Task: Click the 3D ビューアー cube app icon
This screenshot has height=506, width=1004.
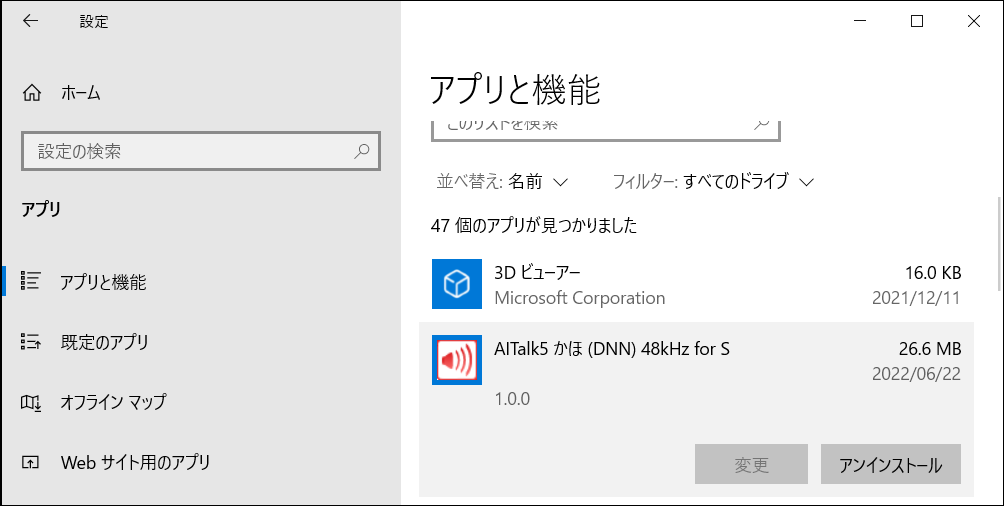Action: [x=457, y=284]
